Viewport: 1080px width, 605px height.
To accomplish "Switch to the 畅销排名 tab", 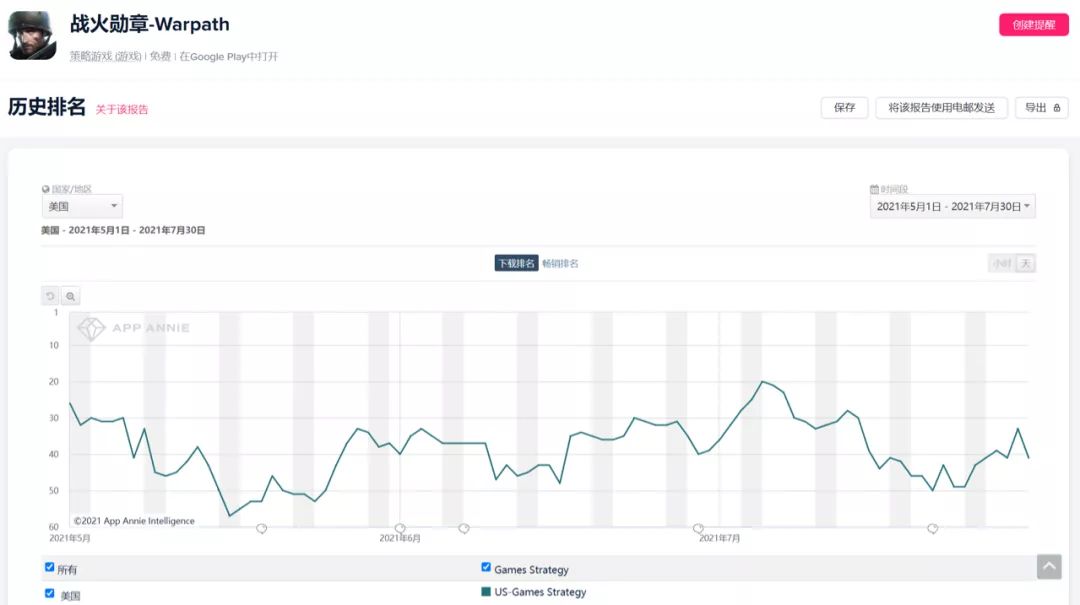I will pyautogui.click(x=560, y=263).
